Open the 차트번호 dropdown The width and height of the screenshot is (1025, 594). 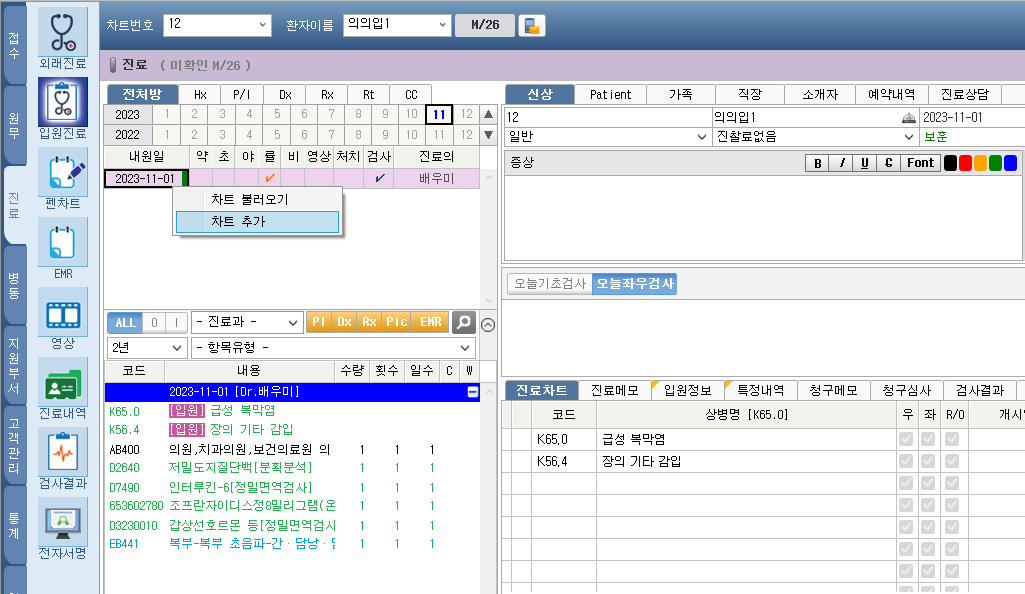tap(263, 24)
